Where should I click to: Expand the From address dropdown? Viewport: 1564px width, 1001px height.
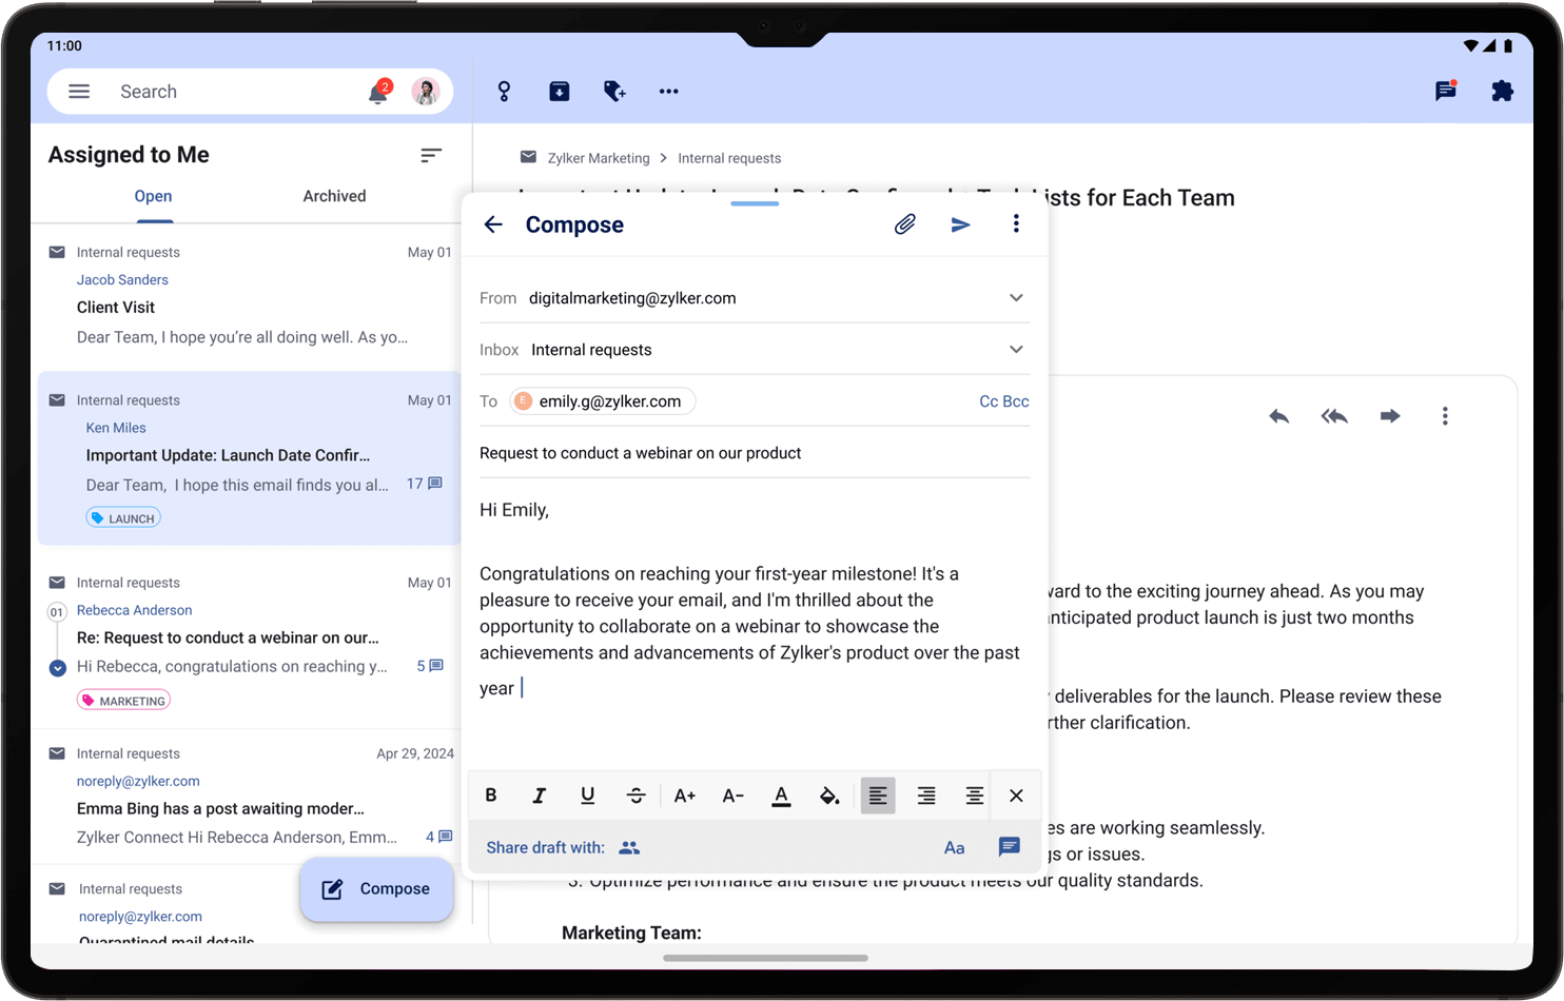click(1016, 298)
